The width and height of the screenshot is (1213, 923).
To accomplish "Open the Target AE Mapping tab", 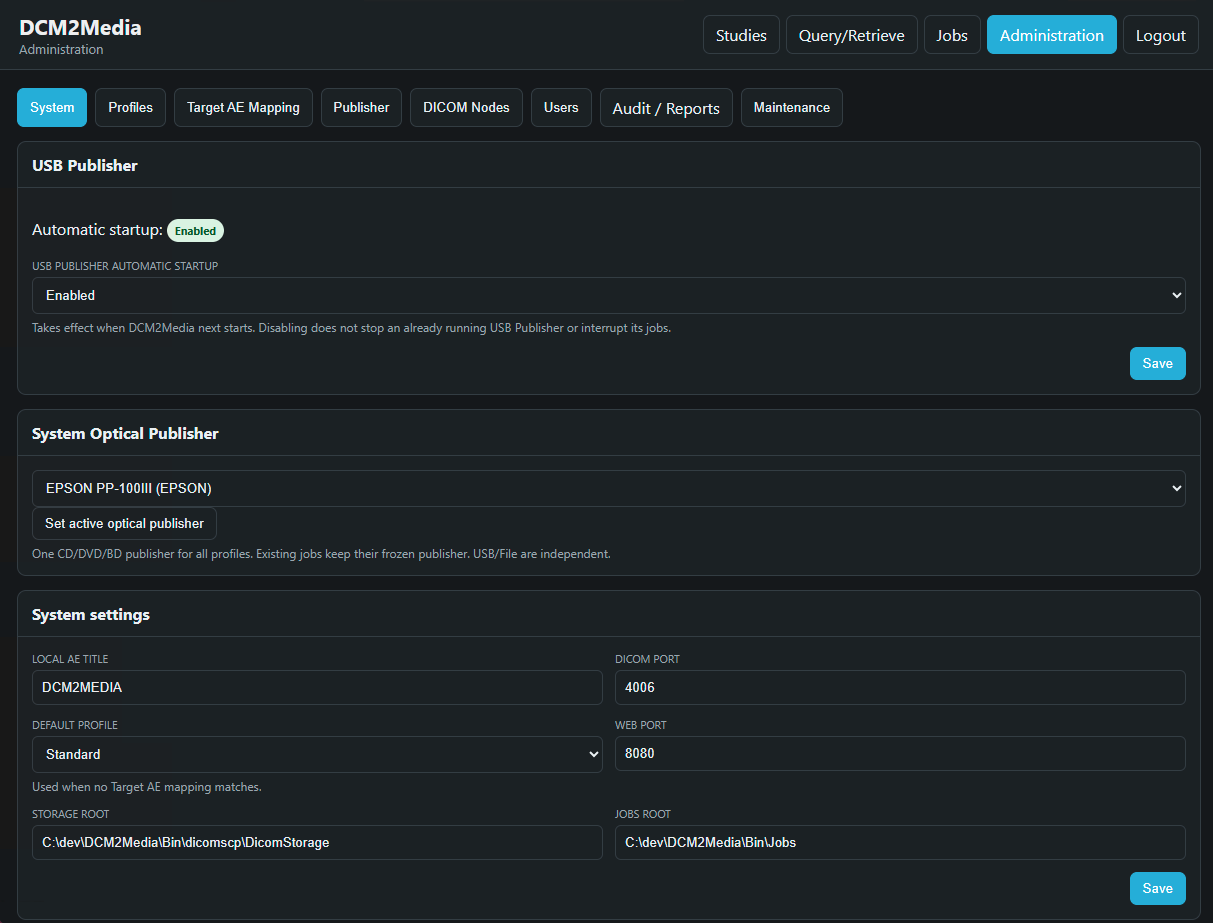I will pos(243,108).
